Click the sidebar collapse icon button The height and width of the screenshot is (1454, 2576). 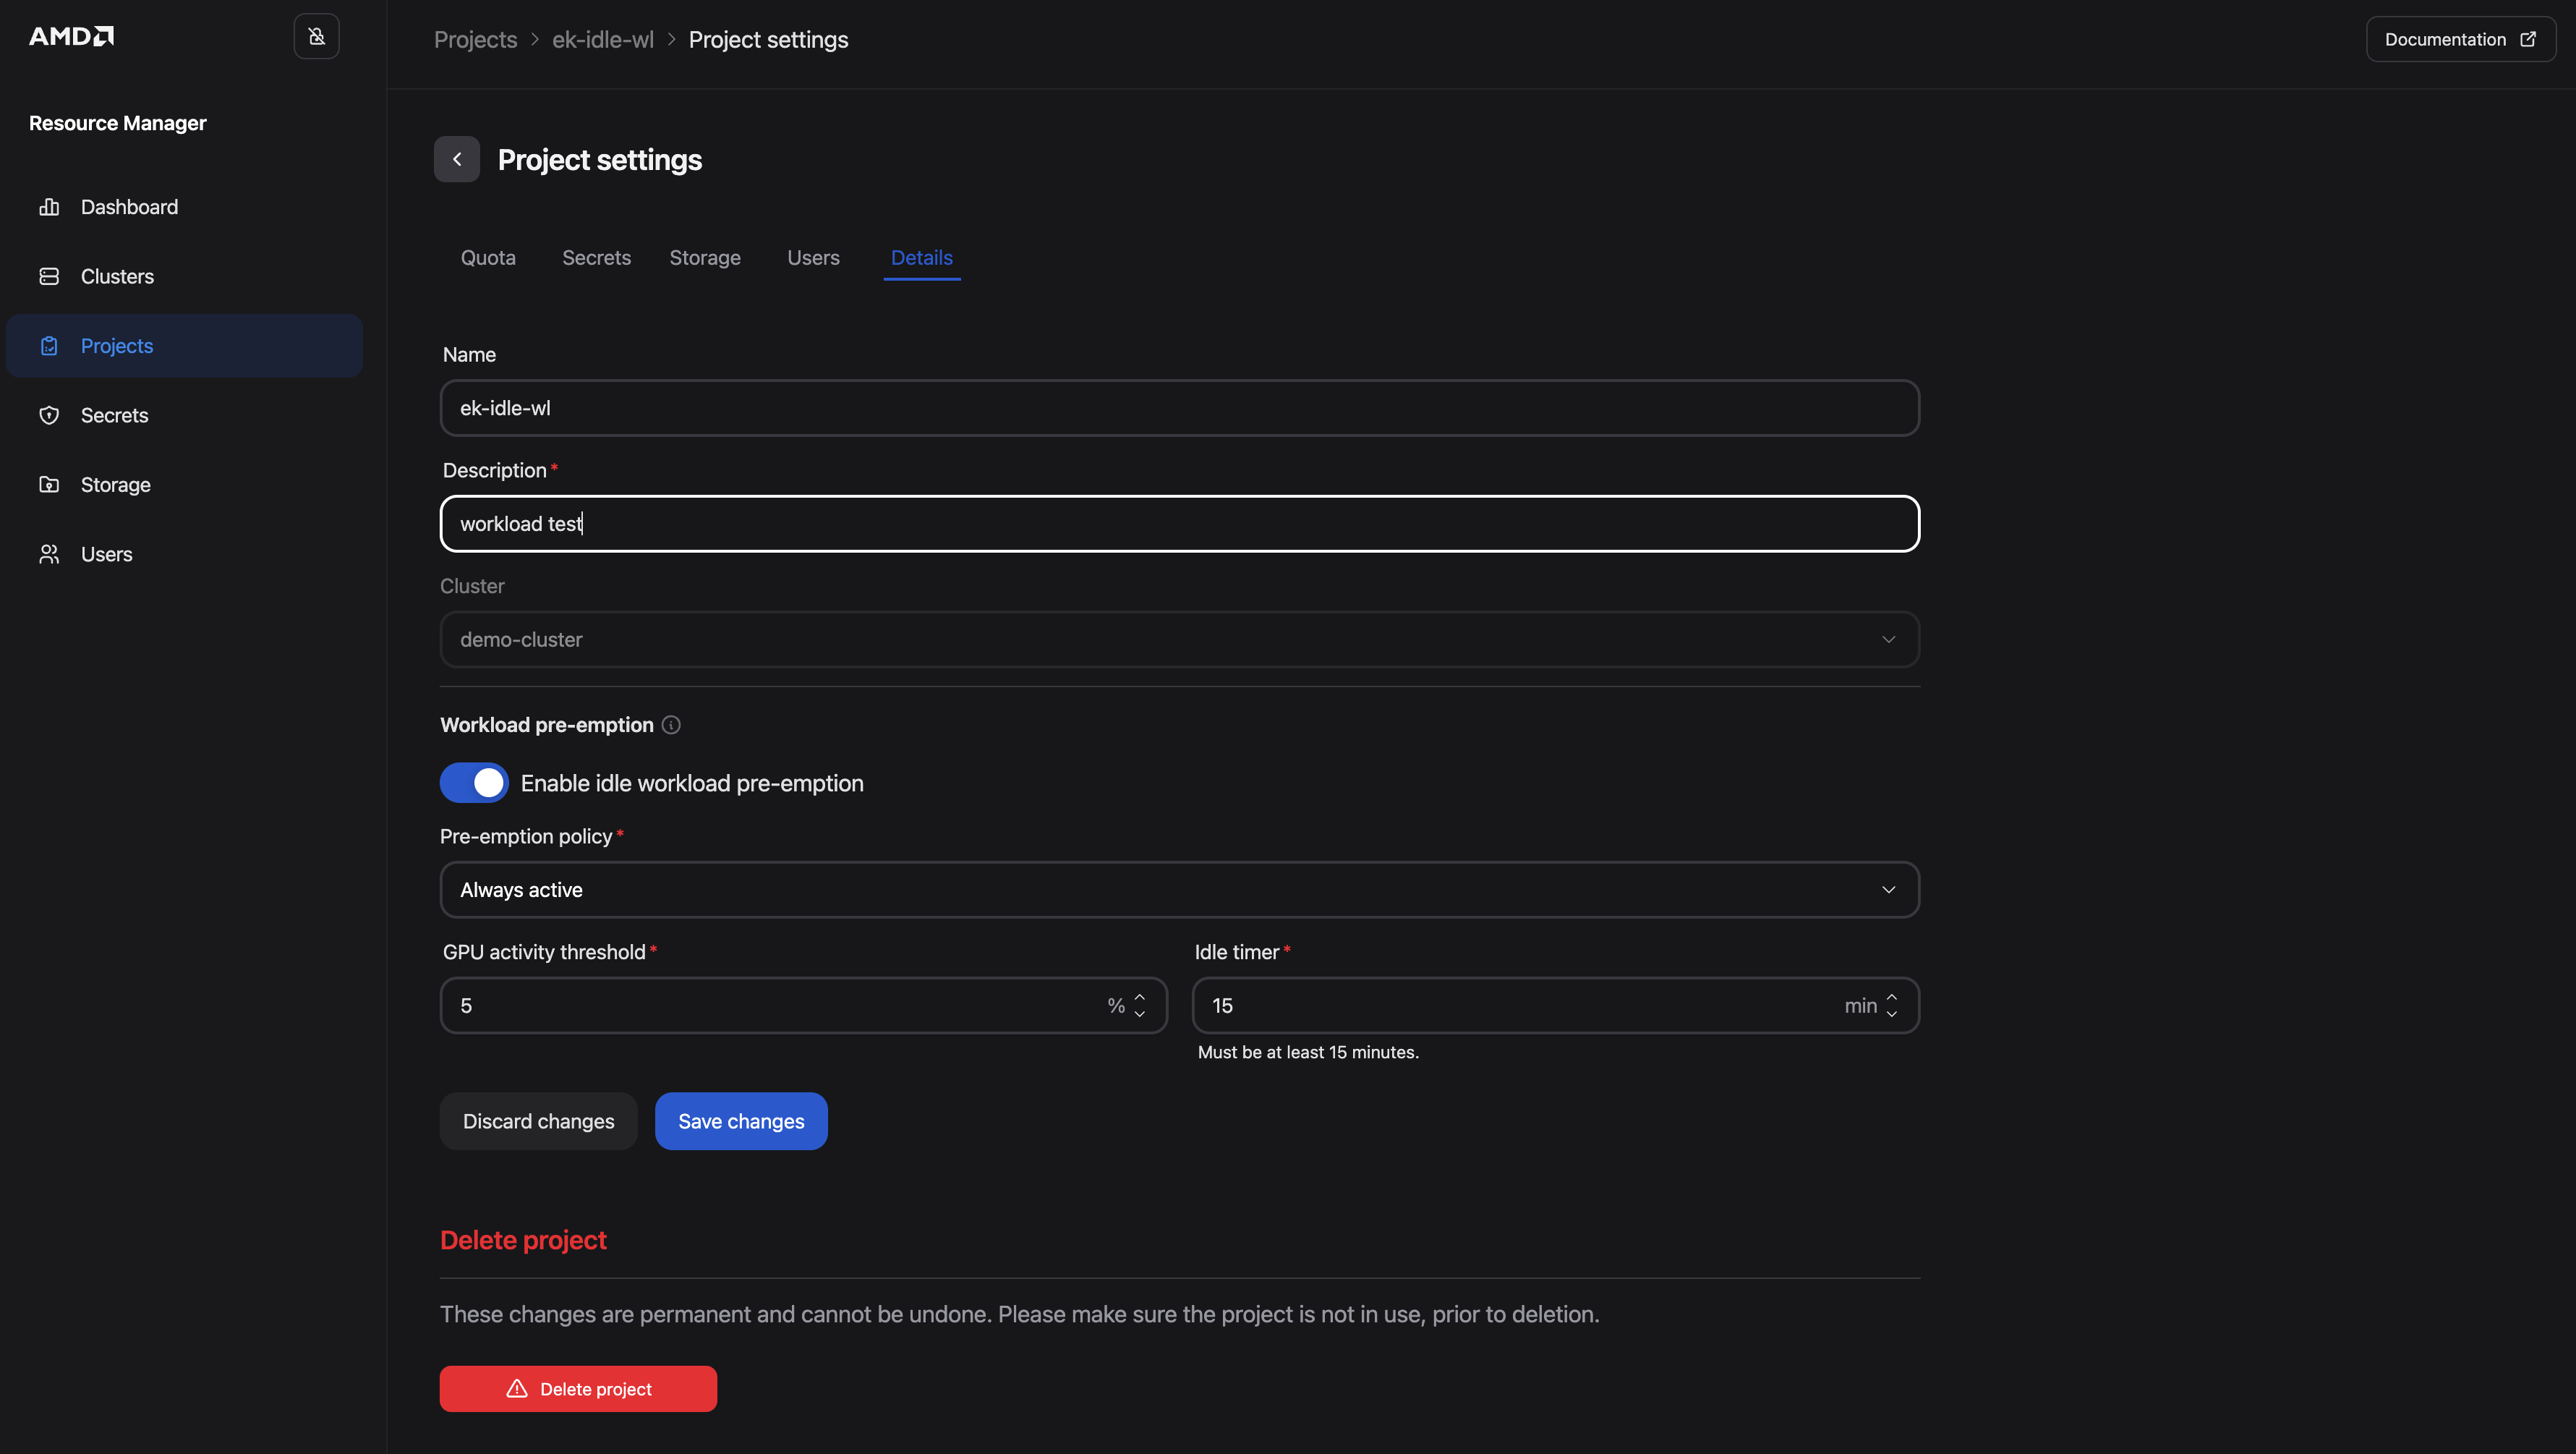point(316,36)
